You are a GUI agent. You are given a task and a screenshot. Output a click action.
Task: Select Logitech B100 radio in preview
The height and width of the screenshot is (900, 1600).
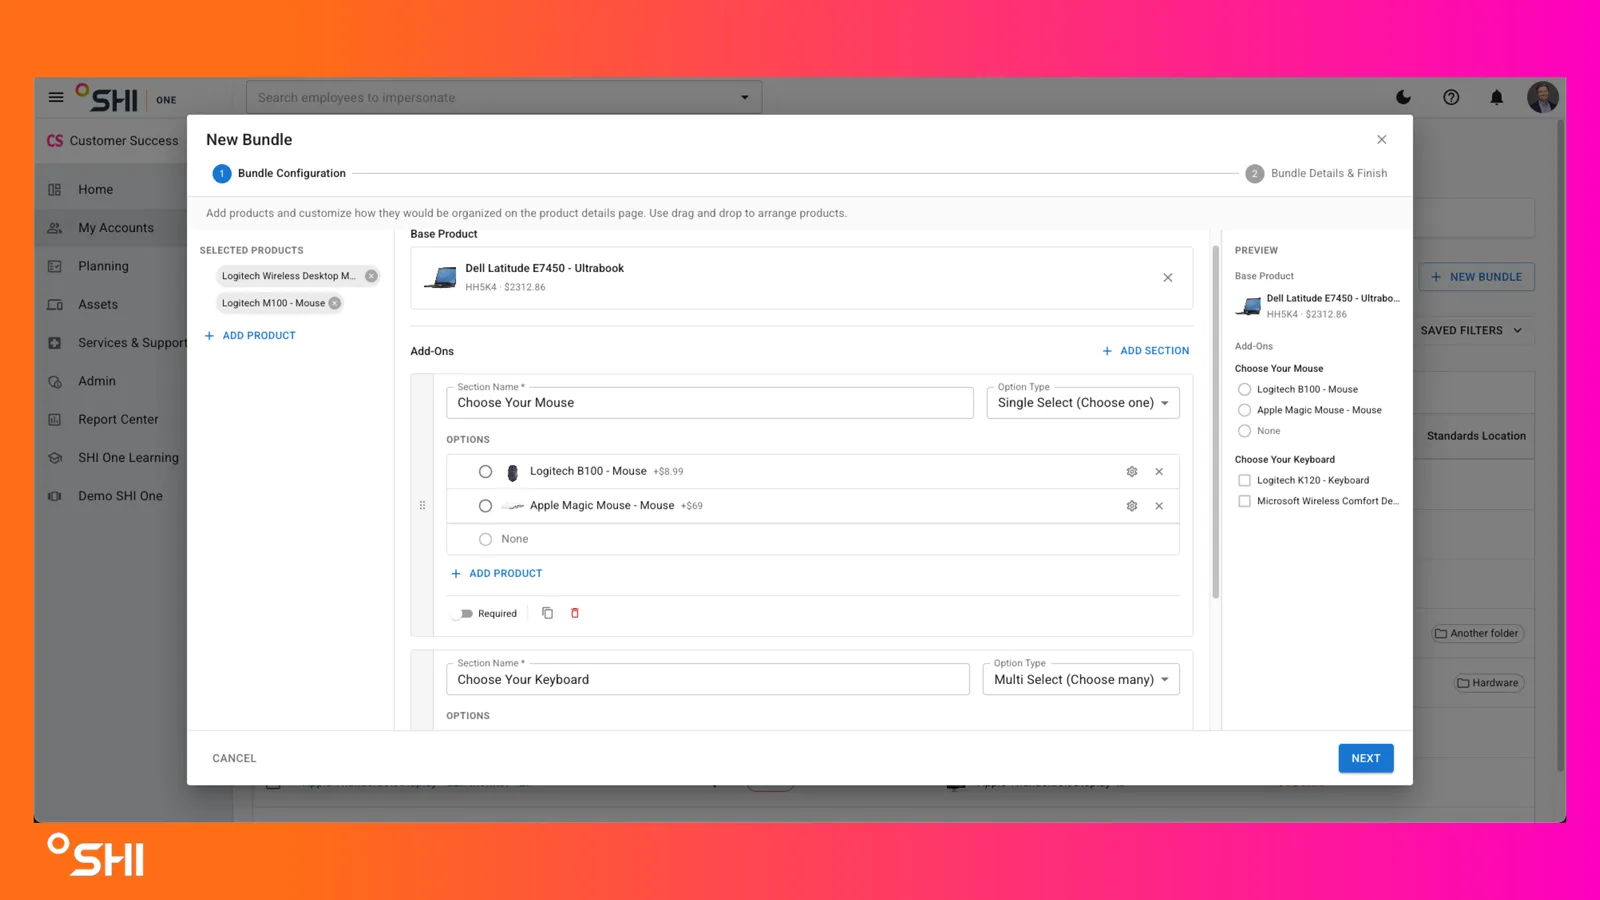pos(1244,389)
